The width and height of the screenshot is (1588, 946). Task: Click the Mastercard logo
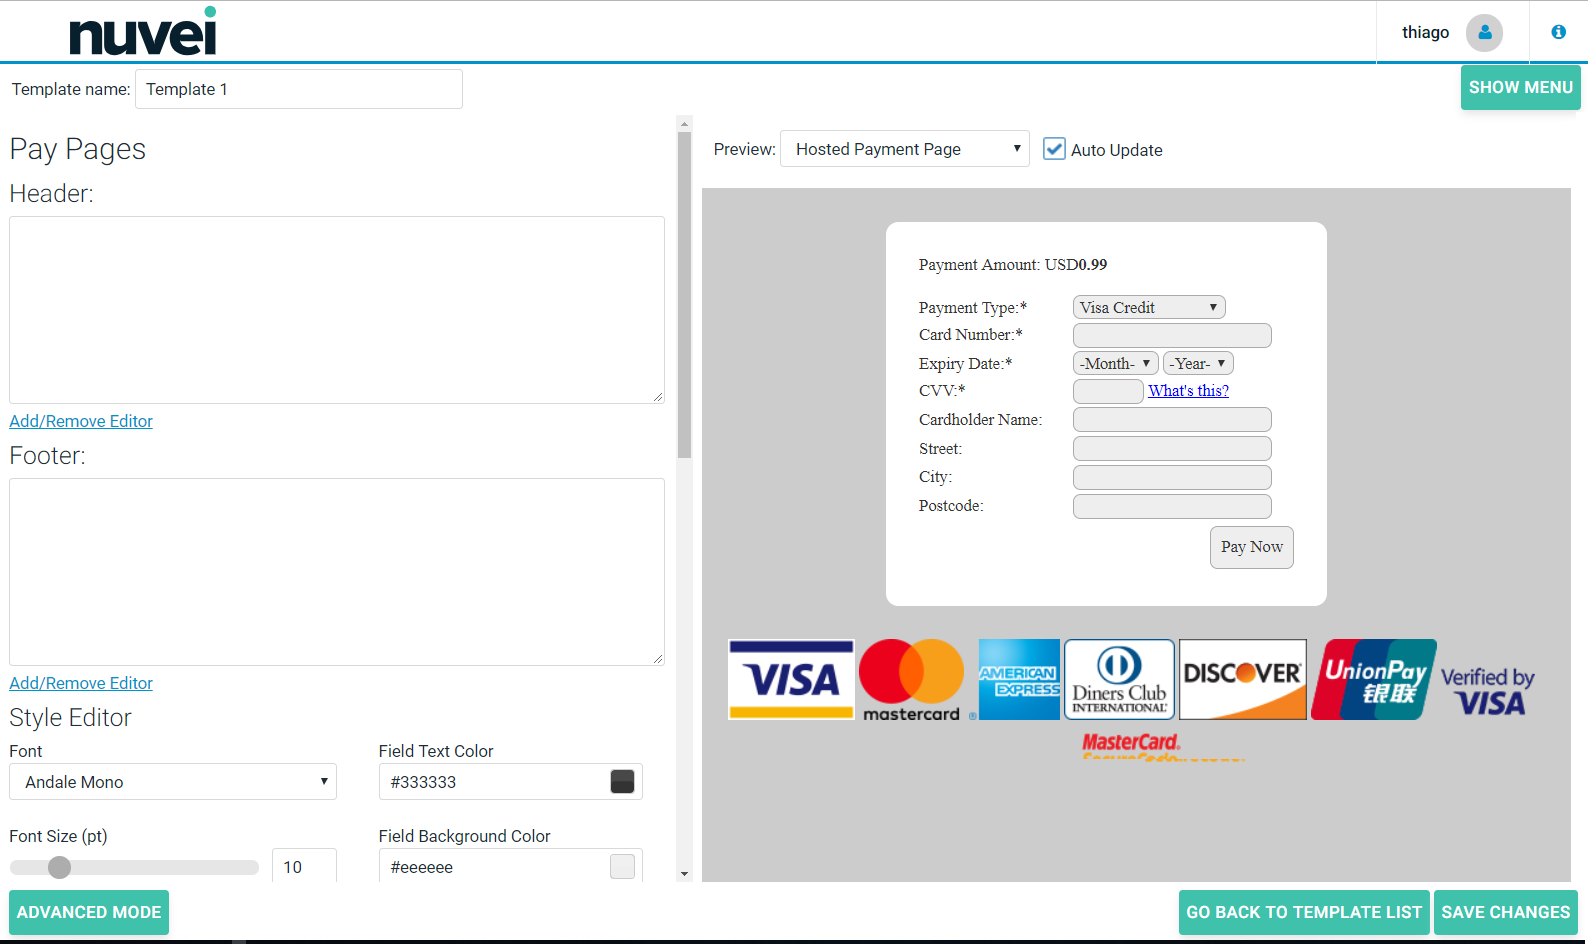(912, 680)
